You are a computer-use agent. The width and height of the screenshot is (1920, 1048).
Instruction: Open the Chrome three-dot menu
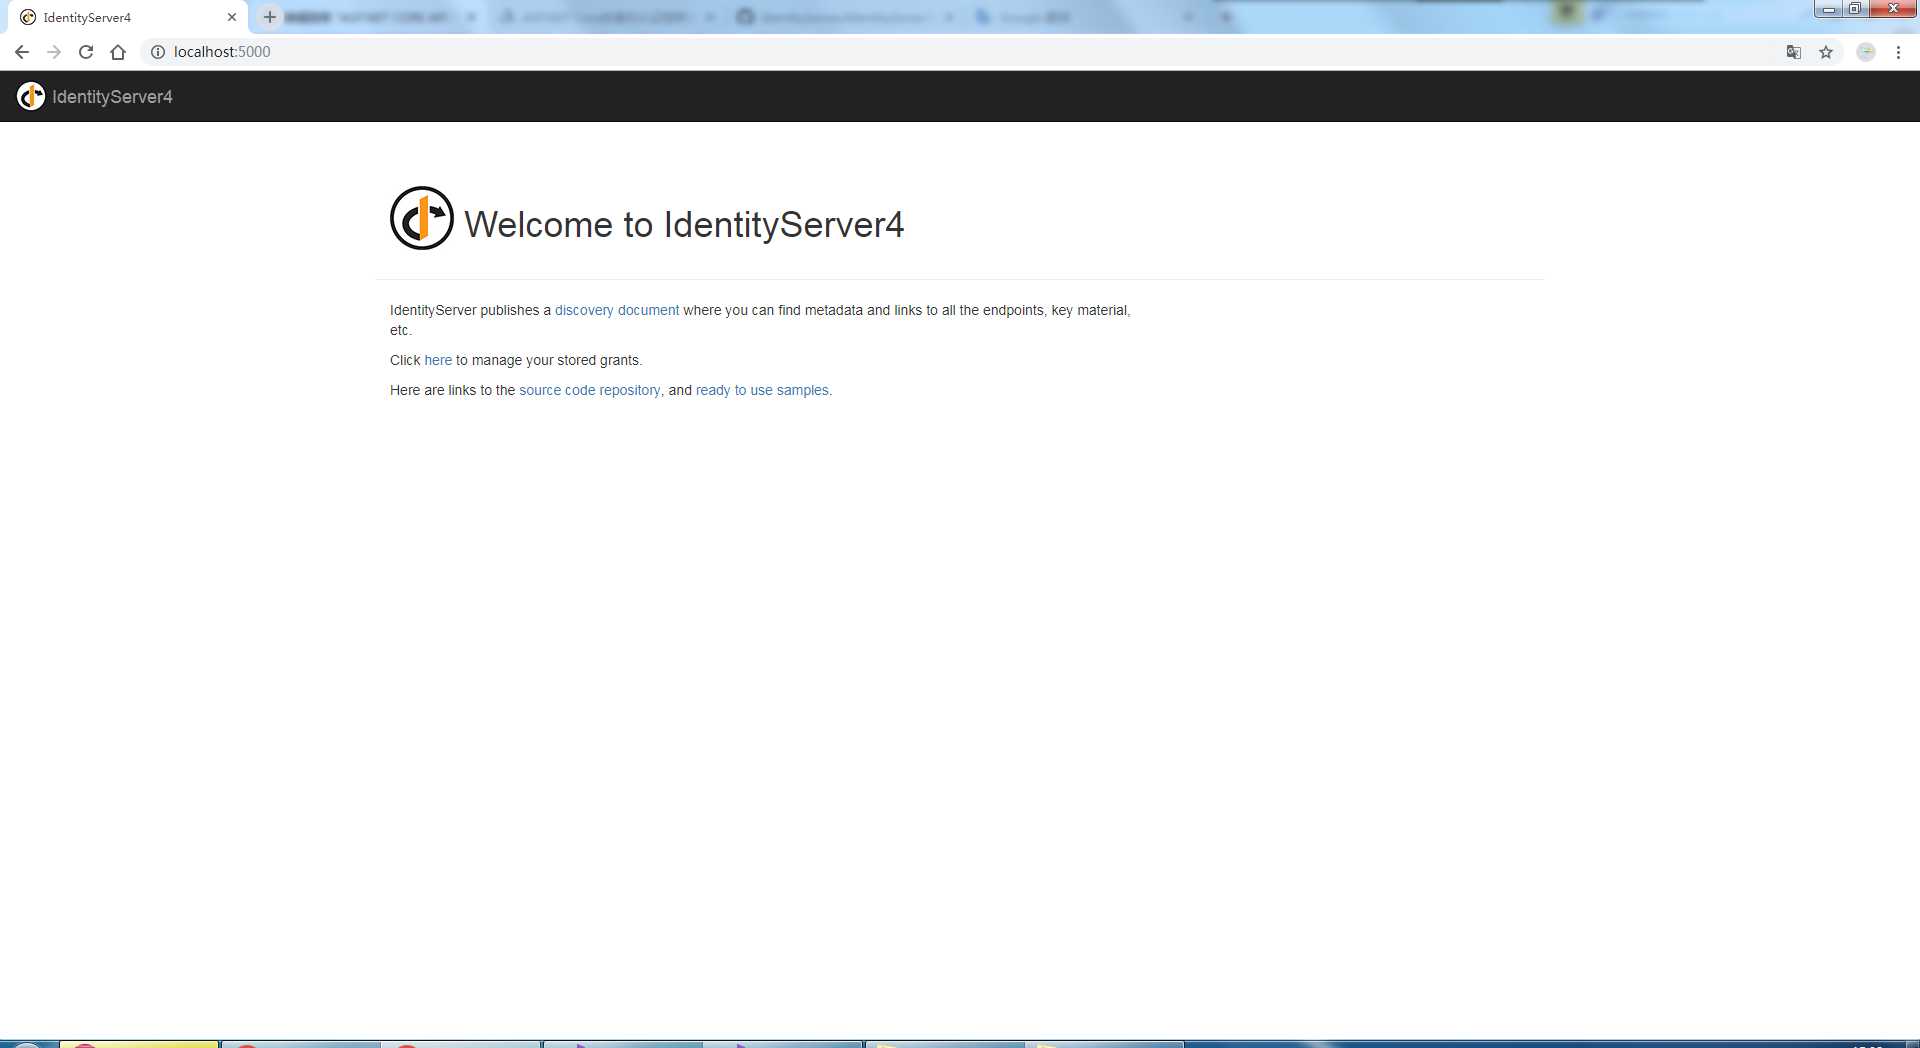pos(1898,52)
